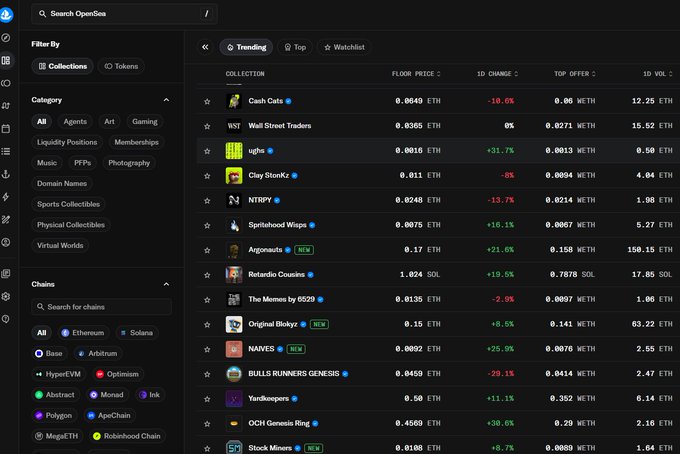Switch to the Top tab
The height and width of the screenshot is (454, 680).
click(295, 47)
